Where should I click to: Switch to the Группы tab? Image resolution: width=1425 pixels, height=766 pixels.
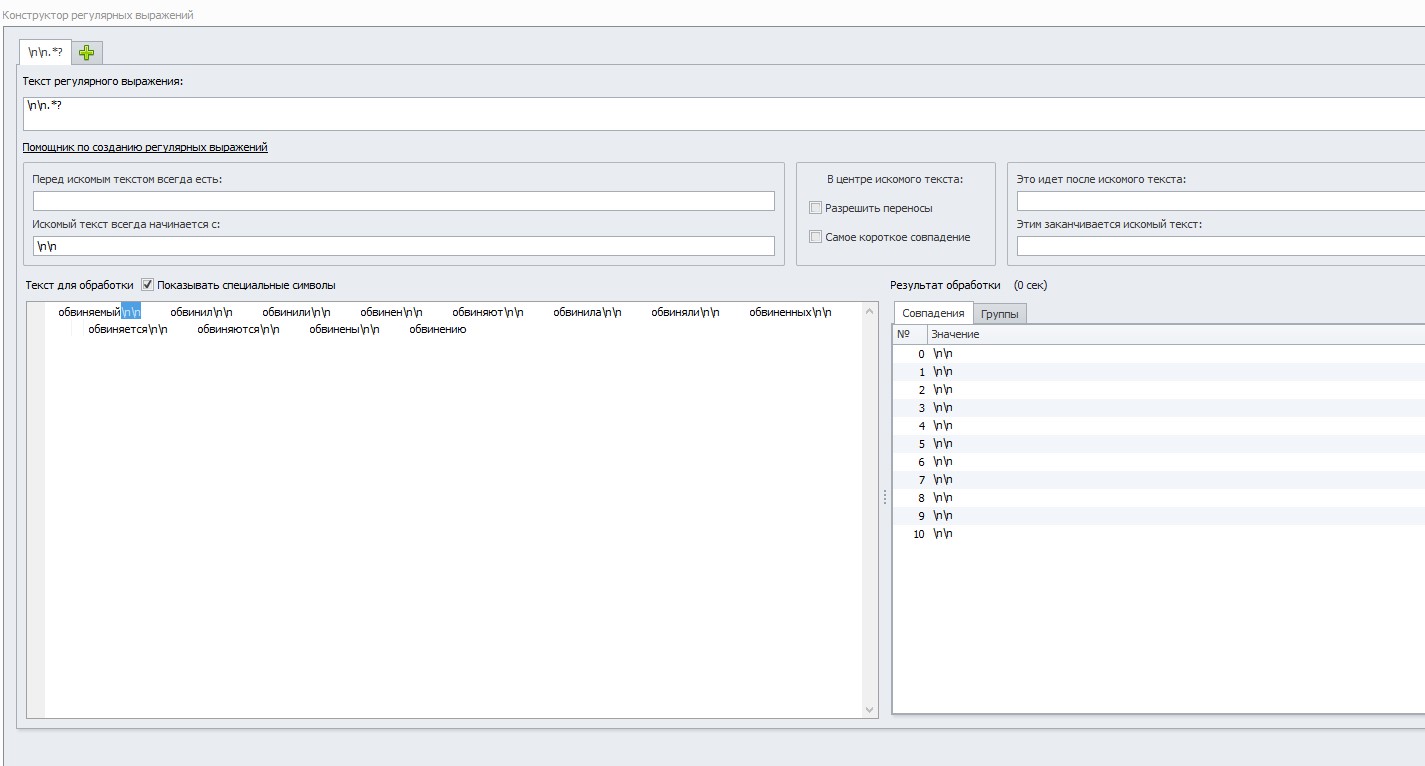click(1000, 314)
